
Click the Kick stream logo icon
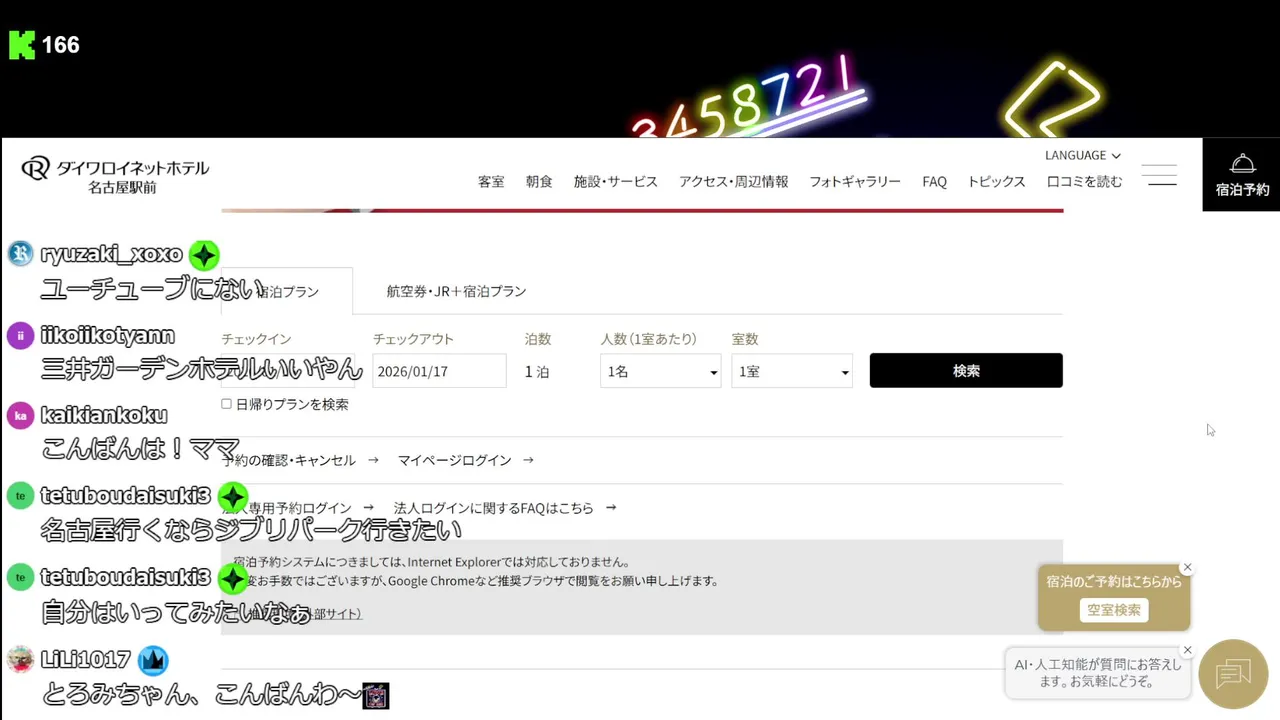click(x=22, y=45)
